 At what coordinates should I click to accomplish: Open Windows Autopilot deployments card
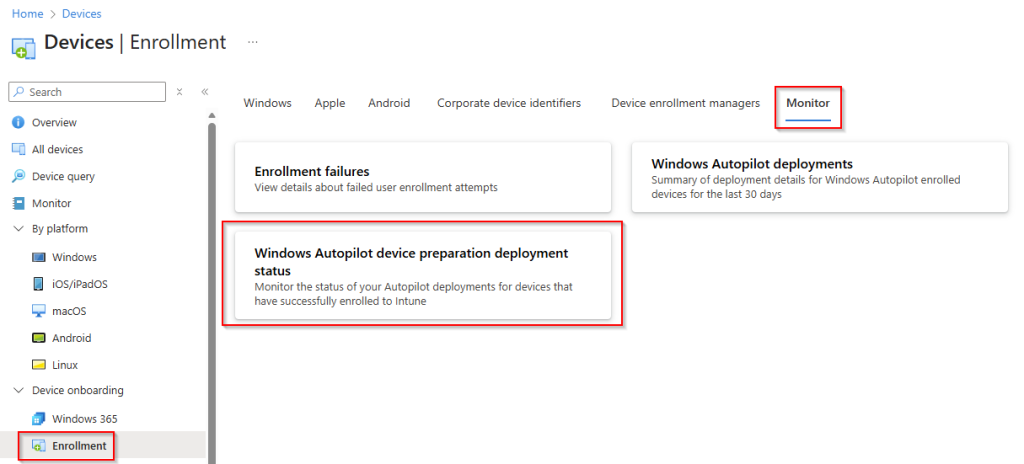818,177
